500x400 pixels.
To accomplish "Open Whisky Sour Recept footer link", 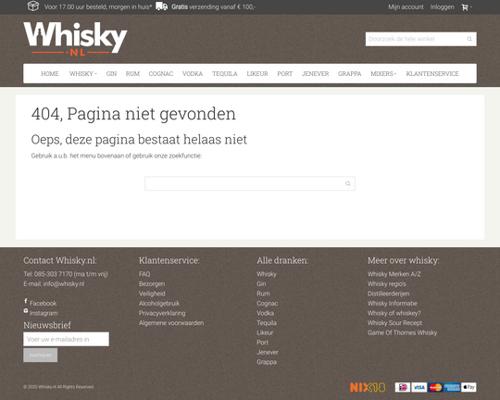I will pos(395,323).
